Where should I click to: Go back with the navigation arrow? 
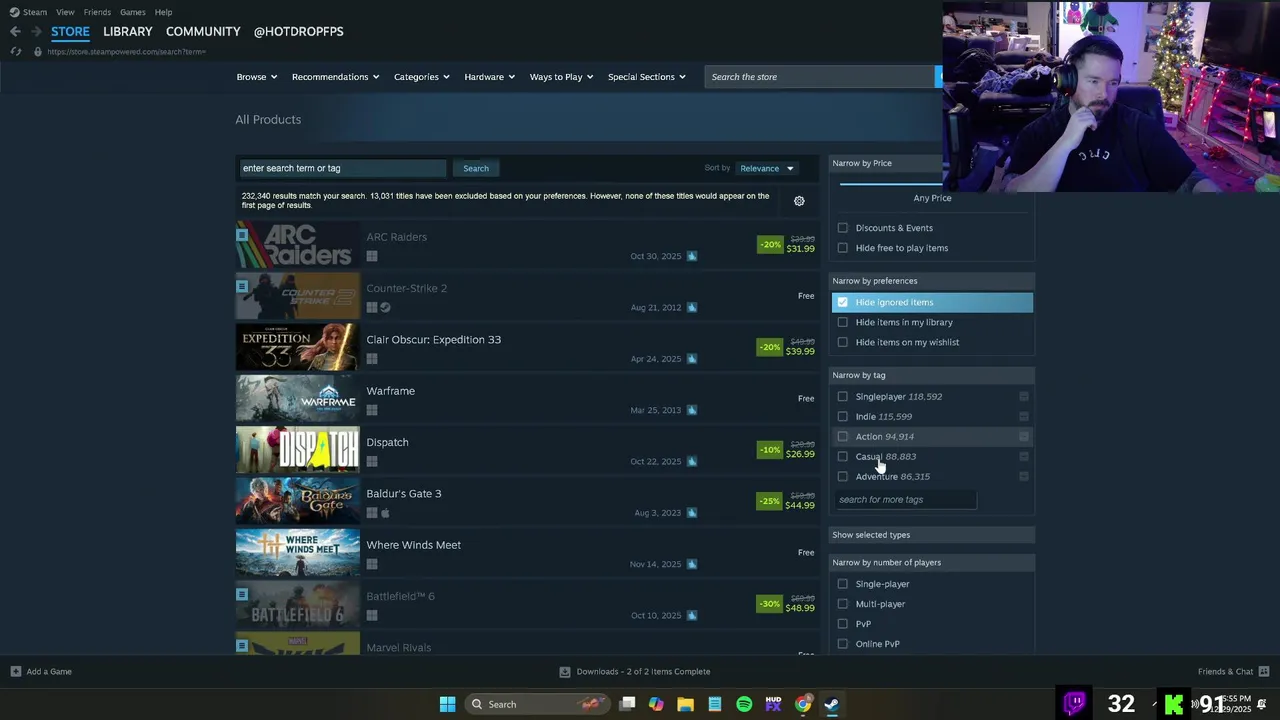(15, 32)
